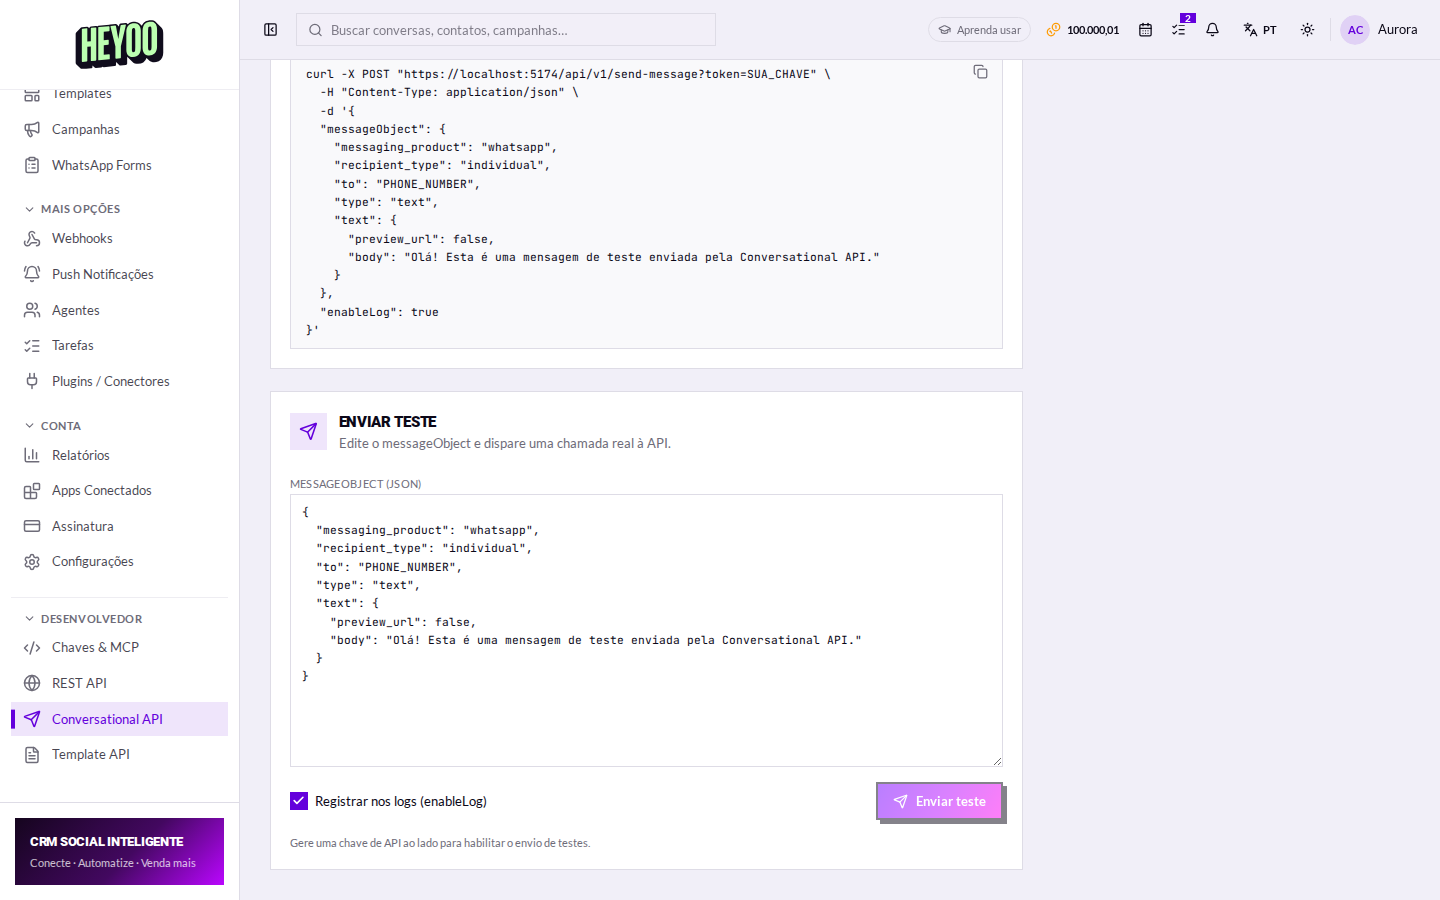Click the Agentes people icon
Screen dimensions: 1440x900
[32, 310]
